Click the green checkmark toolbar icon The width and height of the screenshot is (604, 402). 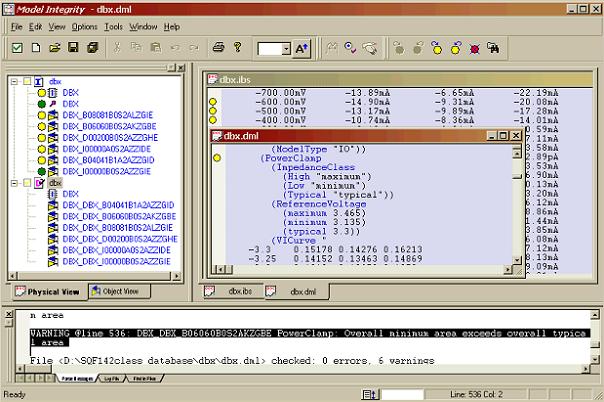17,48
